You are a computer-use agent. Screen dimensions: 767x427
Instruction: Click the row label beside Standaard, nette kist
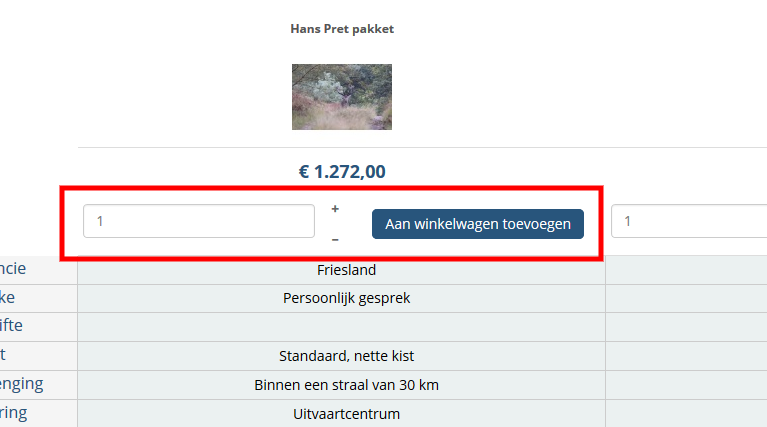(x=6, y=356)
